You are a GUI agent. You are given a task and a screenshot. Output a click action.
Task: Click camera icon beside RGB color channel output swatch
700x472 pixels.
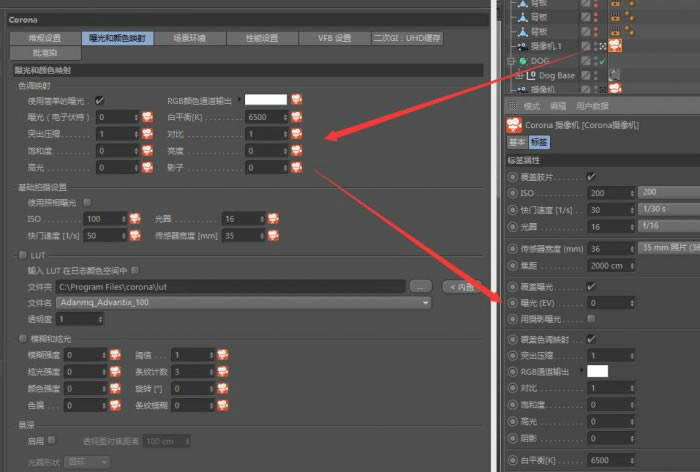click(x=297, y=100)
